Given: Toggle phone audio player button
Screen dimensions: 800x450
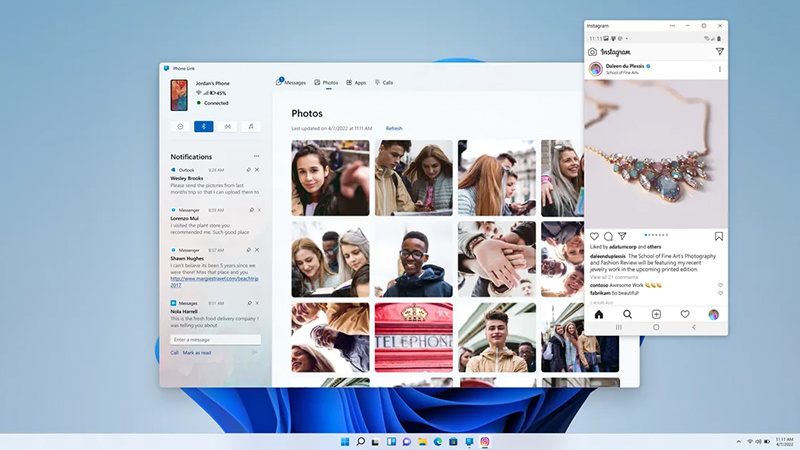Looking at the screenshot, I should (x=250, y=127).
